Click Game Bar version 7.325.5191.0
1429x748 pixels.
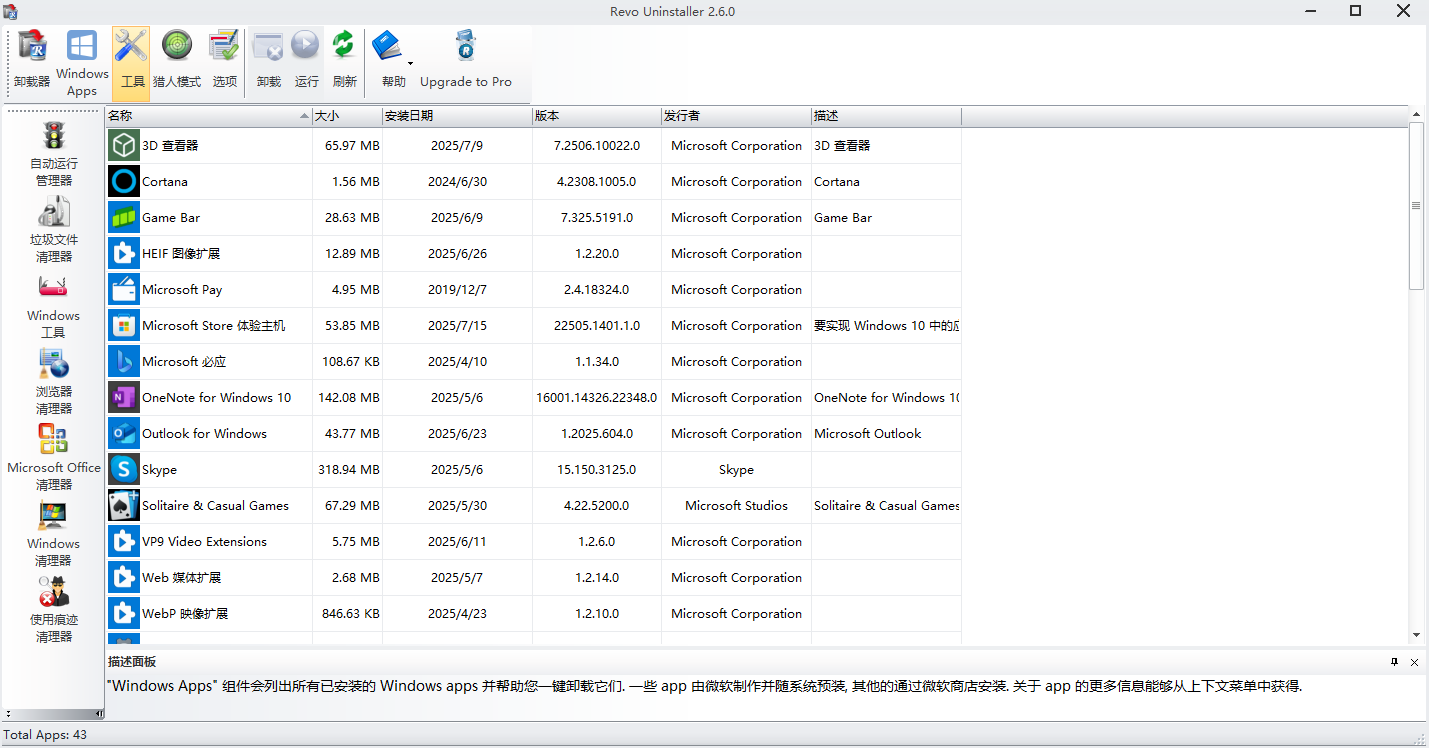click(597, 218)
